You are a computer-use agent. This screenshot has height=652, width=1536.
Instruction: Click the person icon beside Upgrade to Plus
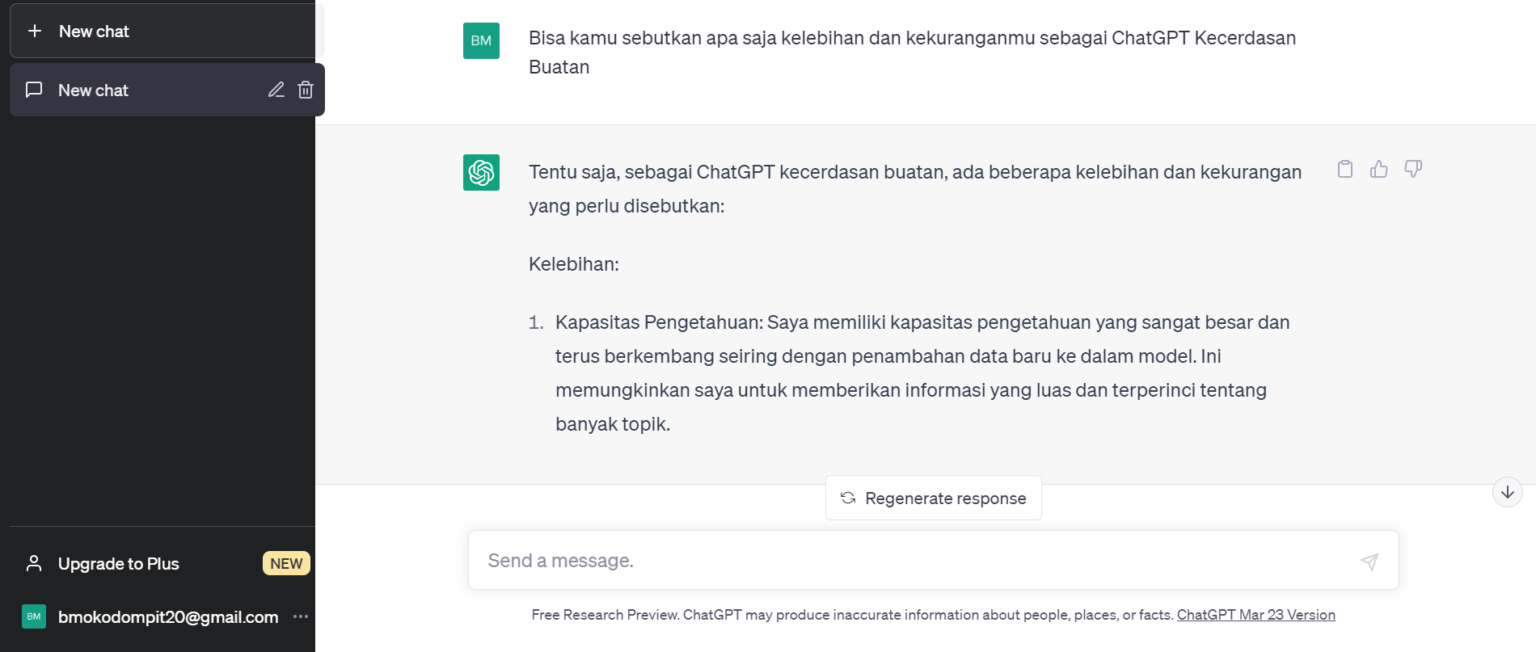33,563
